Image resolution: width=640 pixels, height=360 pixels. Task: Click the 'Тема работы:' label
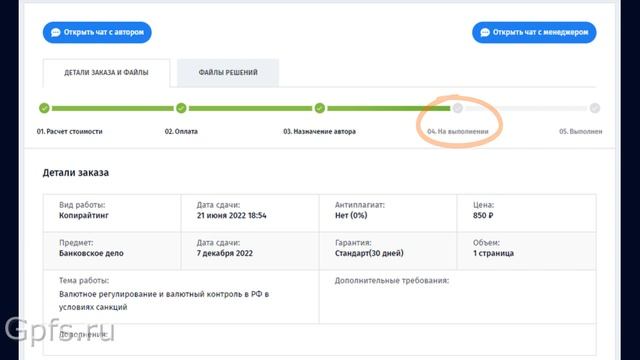tap(84, 281)
